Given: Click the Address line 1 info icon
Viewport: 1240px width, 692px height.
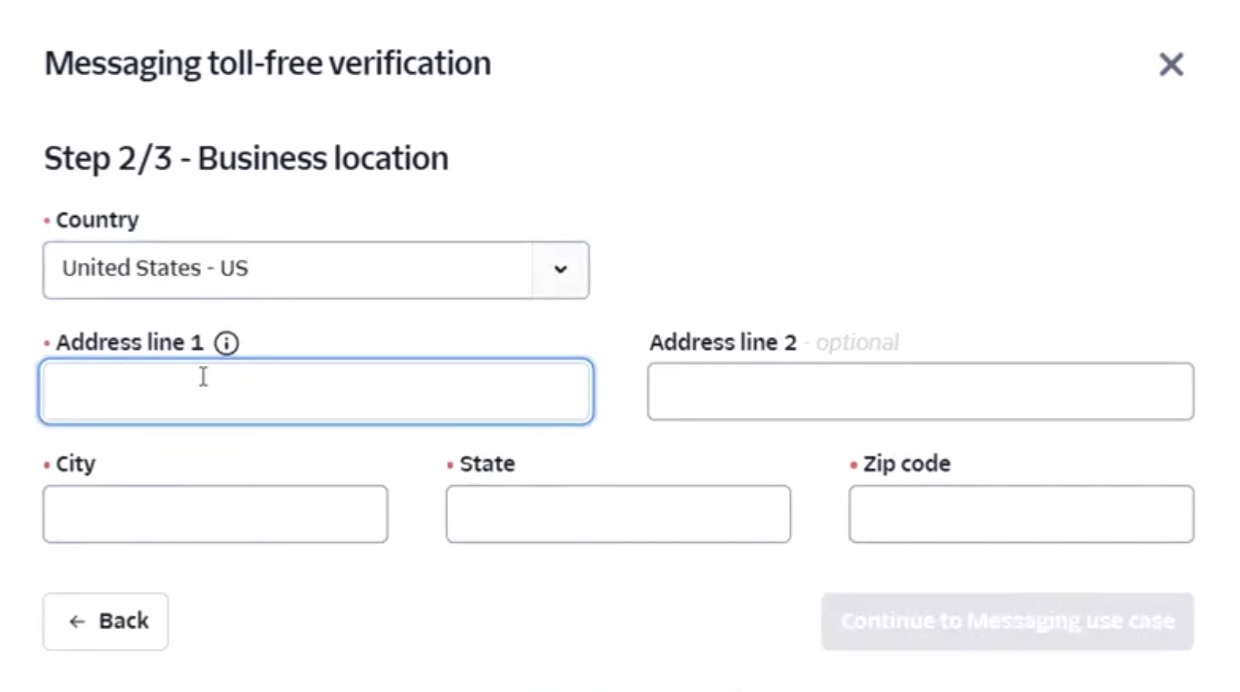Looking at the screenshot, I should [227, 343].
